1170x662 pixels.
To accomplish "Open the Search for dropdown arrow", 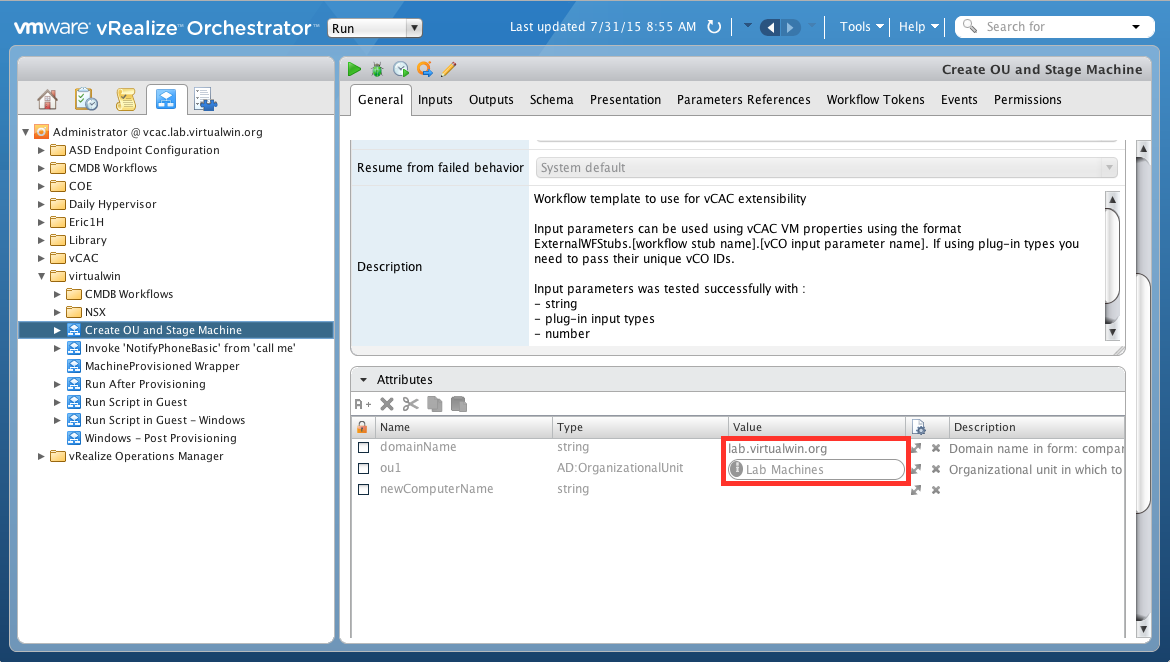I will (x=1136, y=27).
